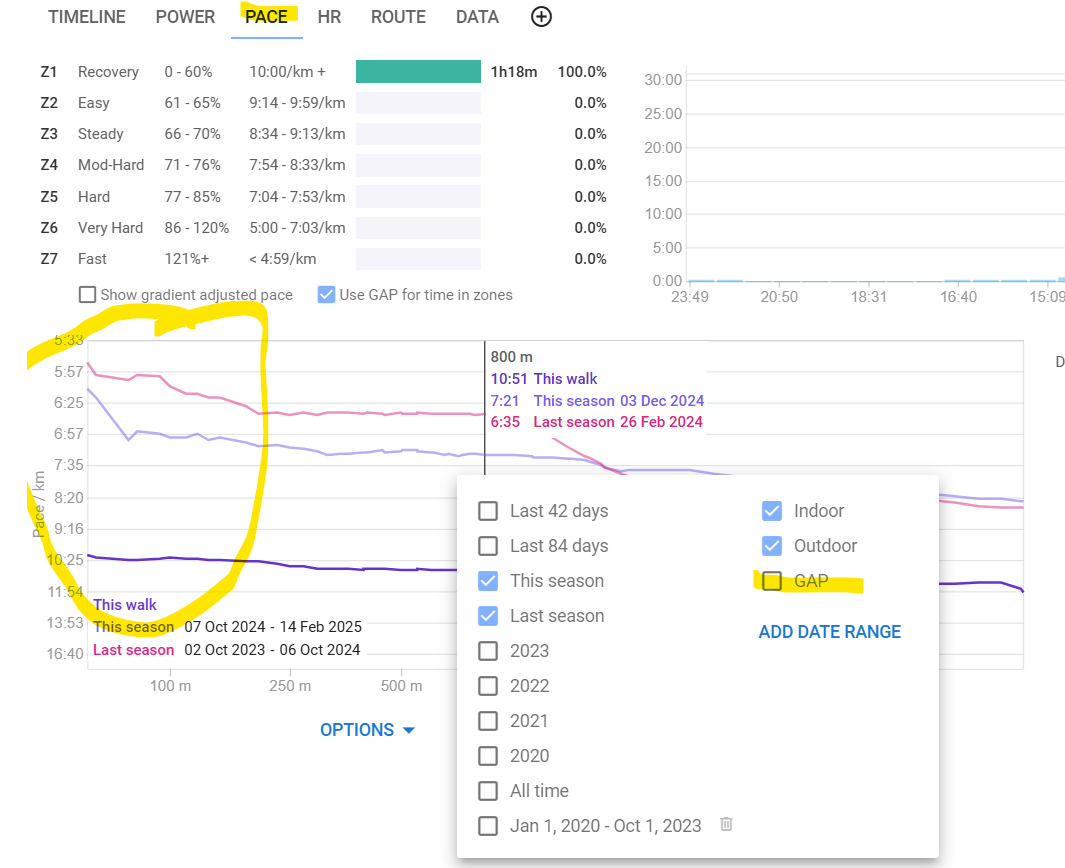This screenshot has width=1065, height=868.
Task: Open the OPTIONS dropdown
Action: (367, 729)
